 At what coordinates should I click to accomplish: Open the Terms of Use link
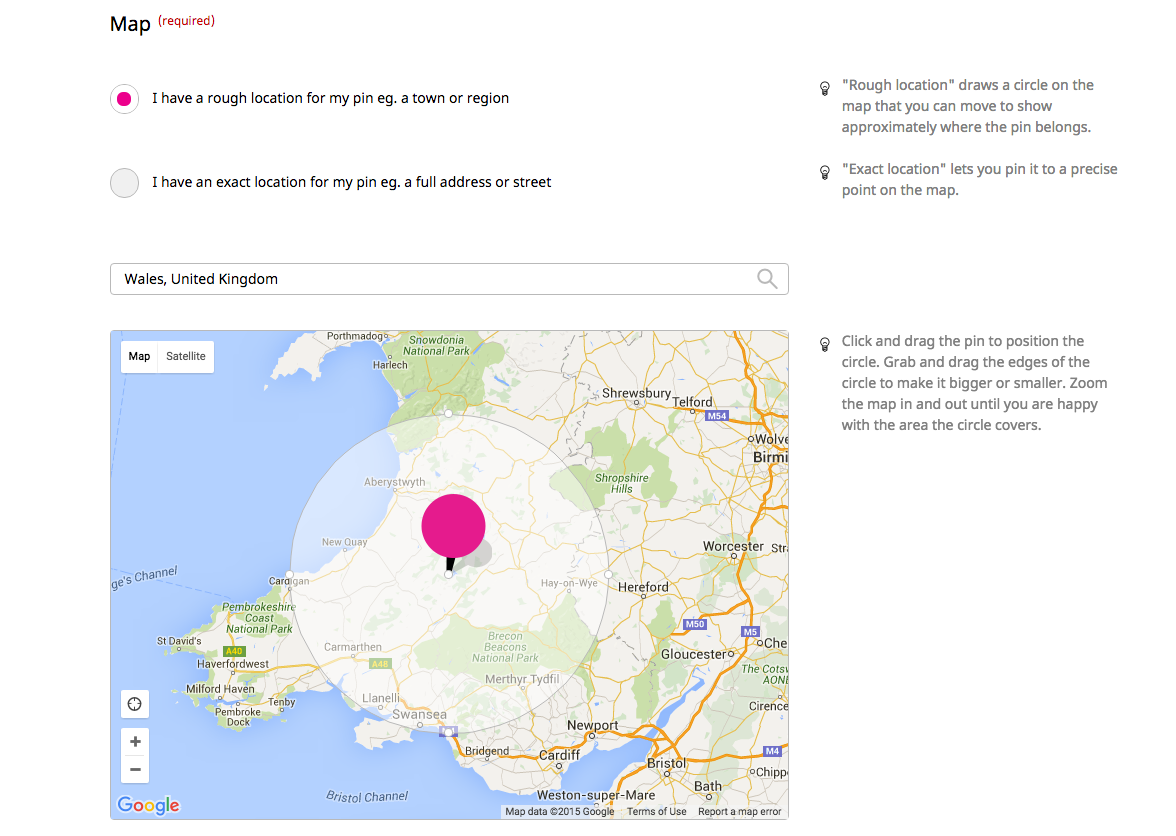click(x=656, y=811)
